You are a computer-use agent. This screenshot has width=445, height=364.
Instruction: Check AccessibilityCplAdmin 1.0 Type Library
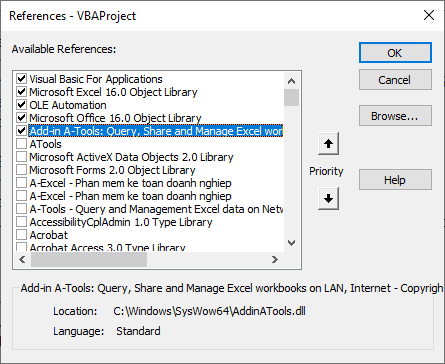pyautogui.click(x=22, y=222)
